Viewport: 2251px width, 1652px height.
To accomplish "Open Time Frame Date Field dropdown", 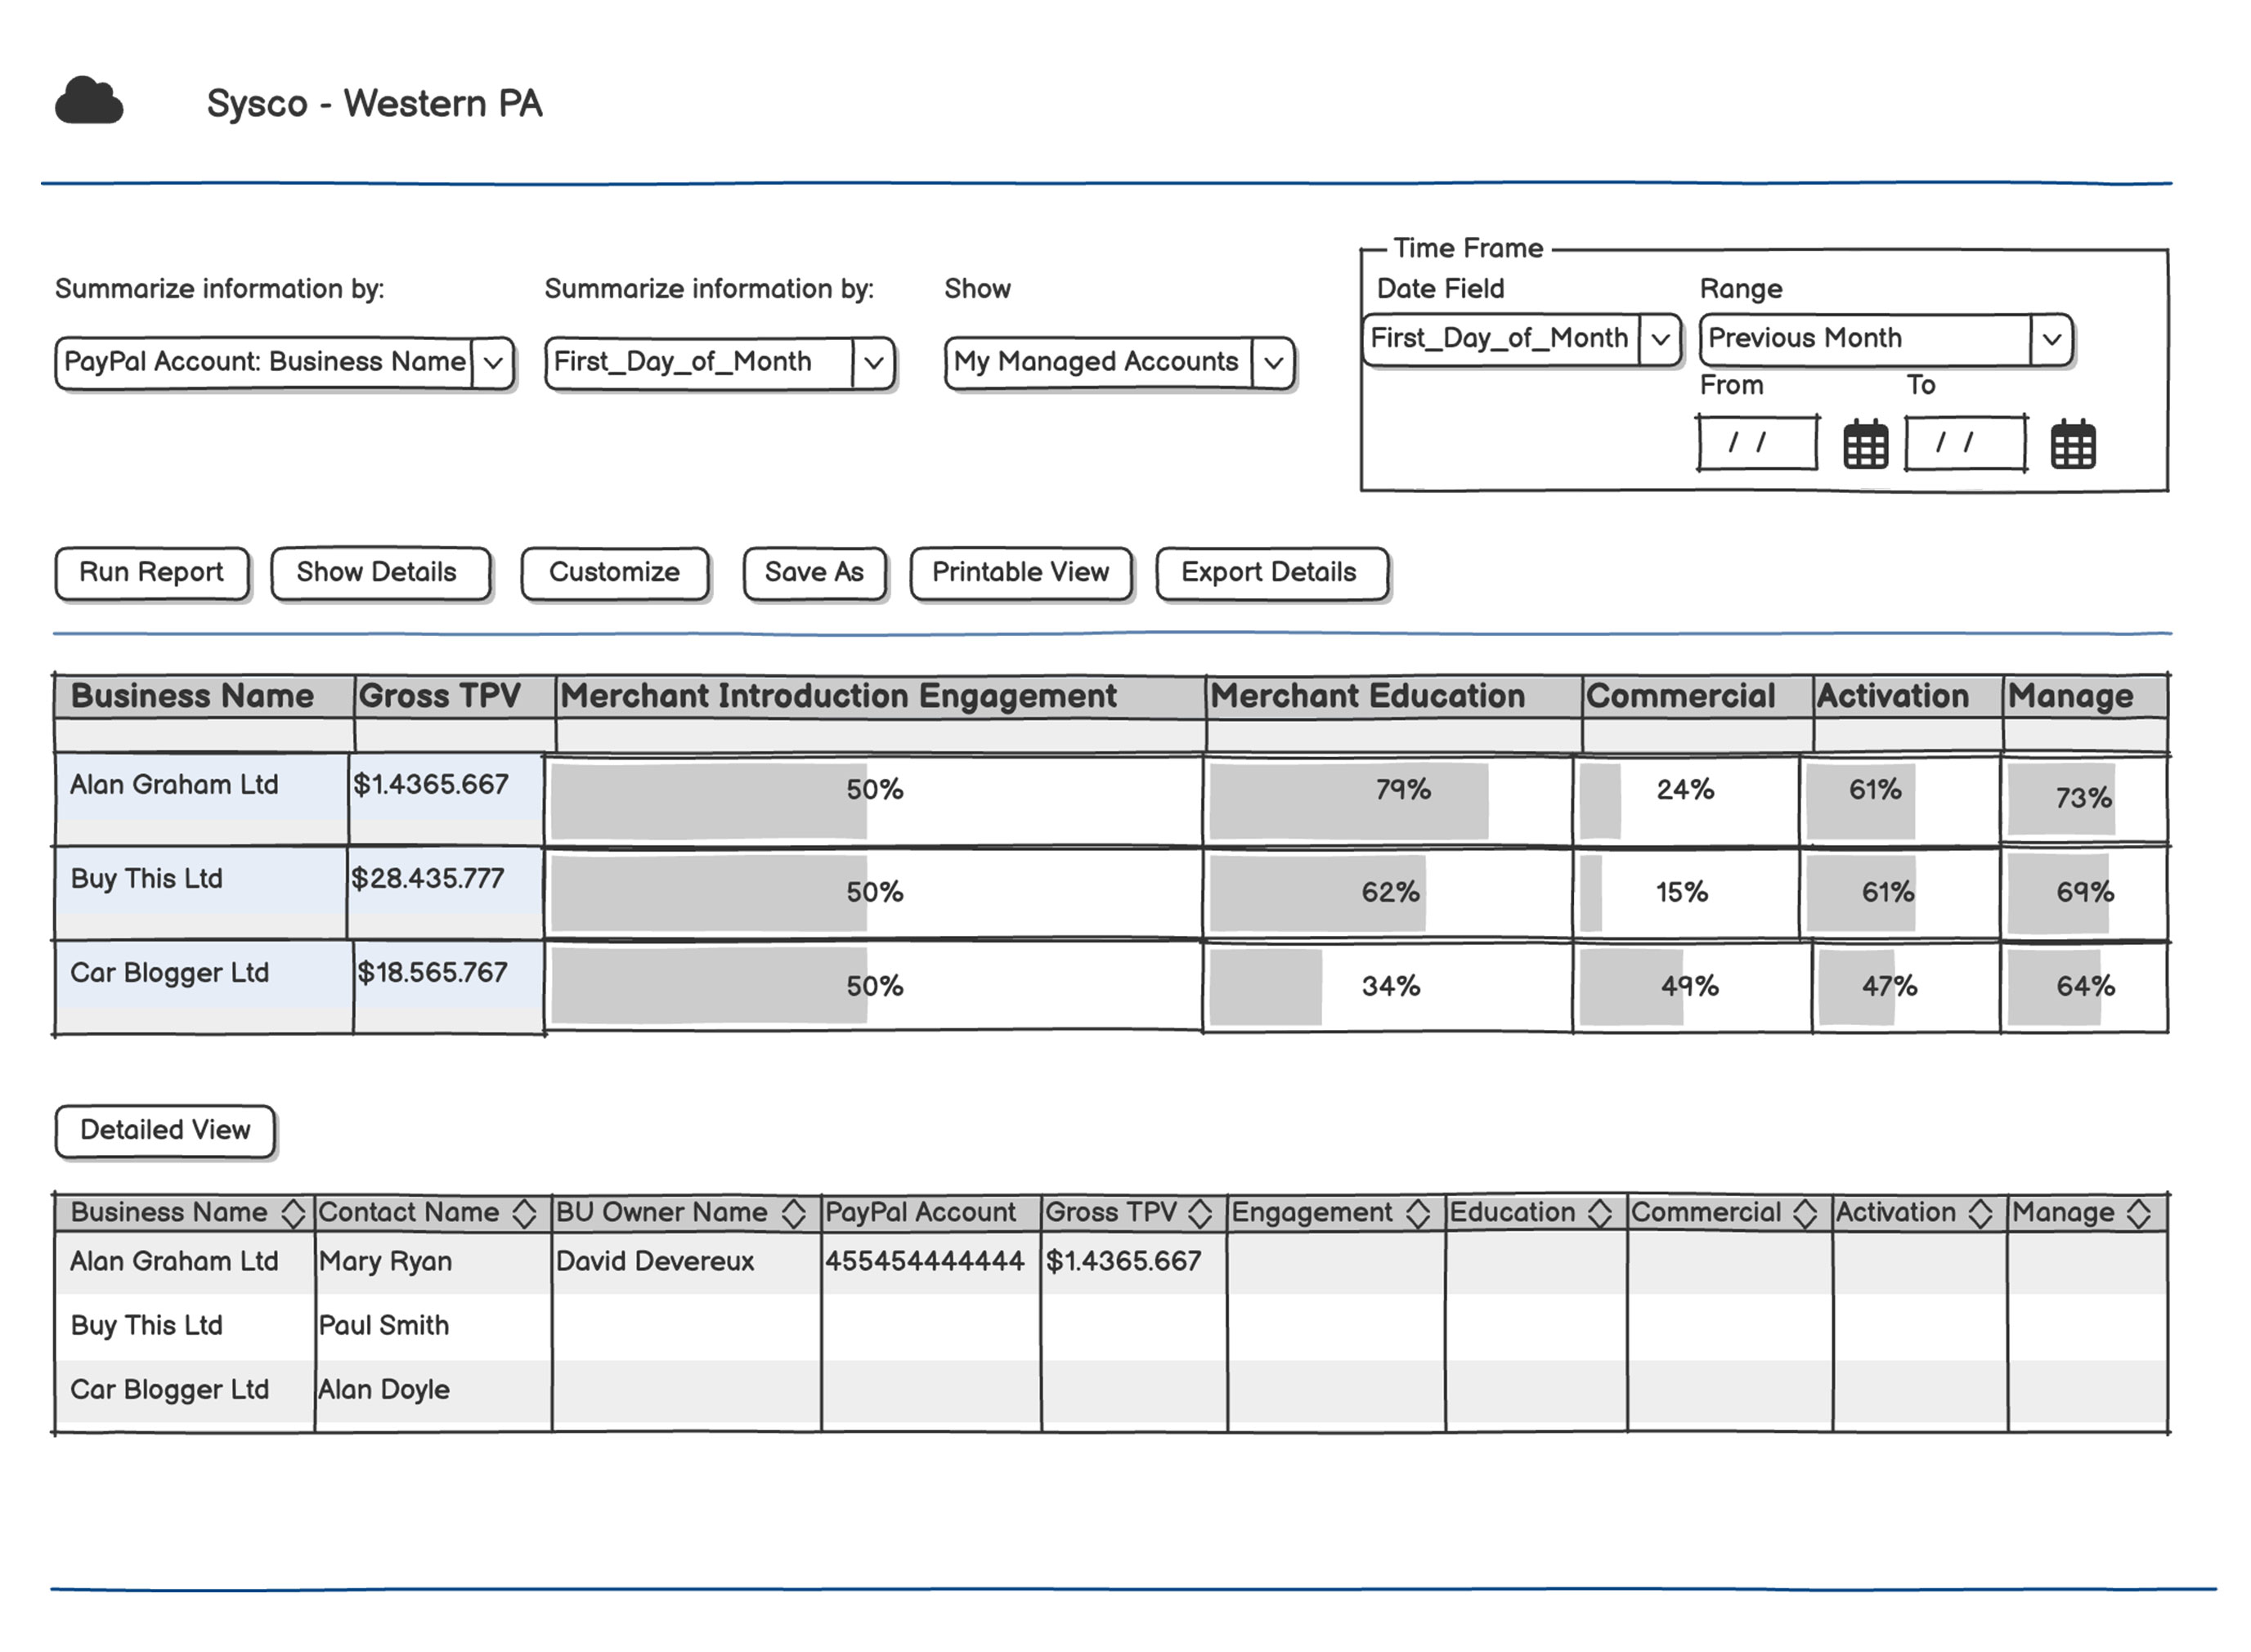I will (1660, 339).
